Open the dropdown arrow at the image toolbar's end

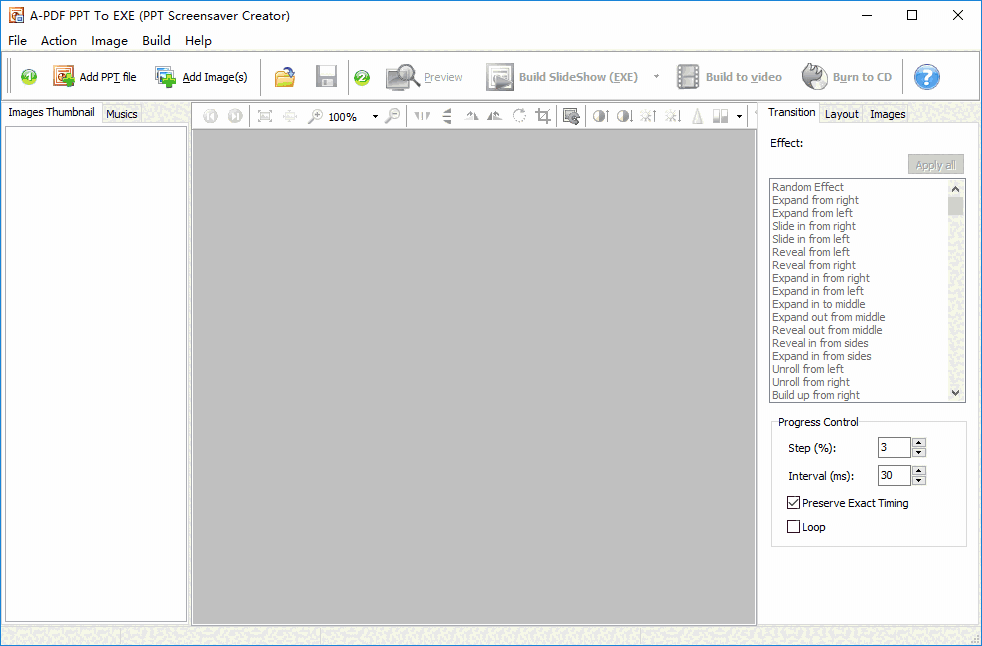739,117
